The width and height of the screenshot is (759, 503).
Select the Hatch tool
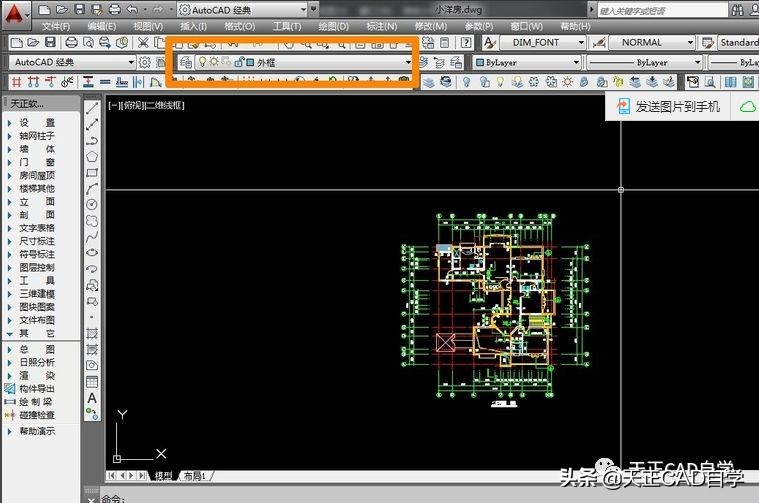pos(92,333)
